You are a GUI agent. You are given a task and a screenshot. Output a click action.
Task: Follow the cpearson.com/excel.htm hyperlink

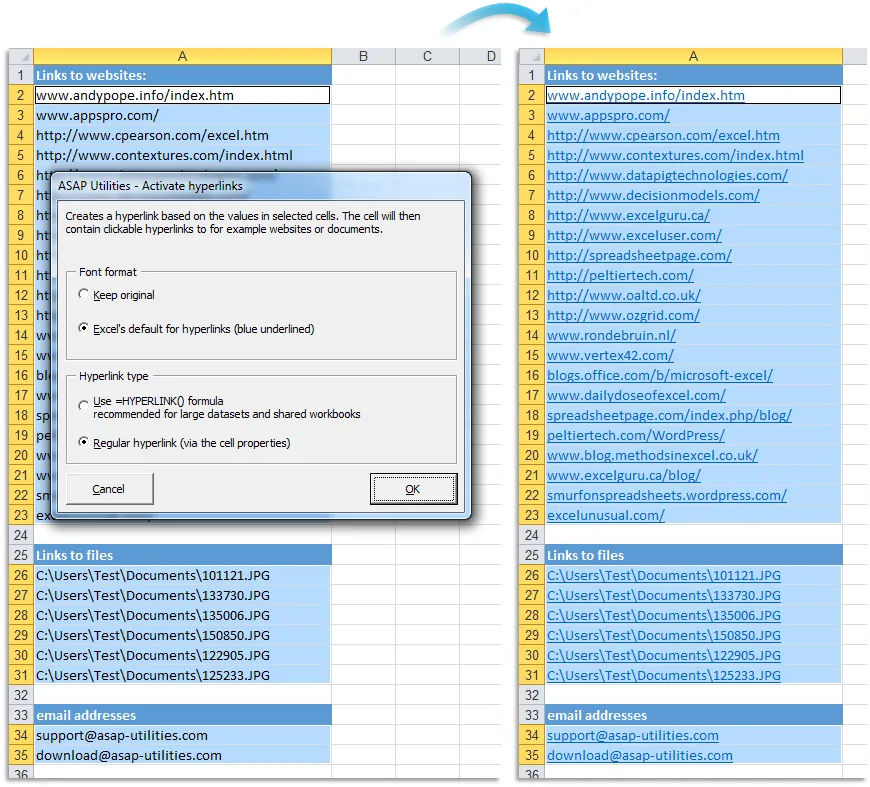tap(663, 135)
